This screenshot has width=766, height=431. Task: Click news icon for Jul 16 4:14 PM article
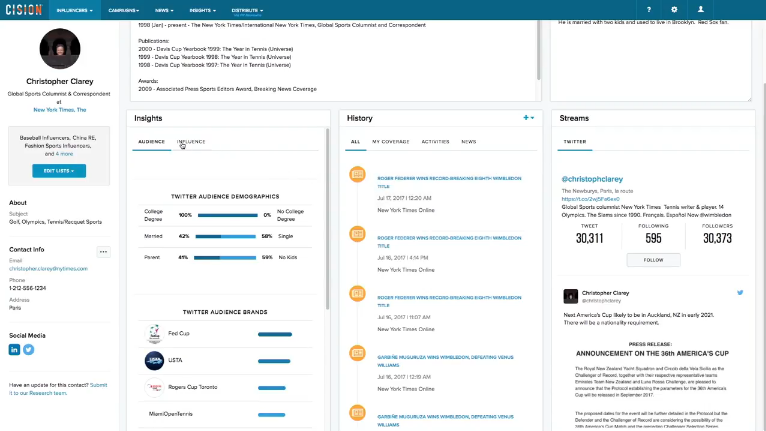(x=357, y=234)
